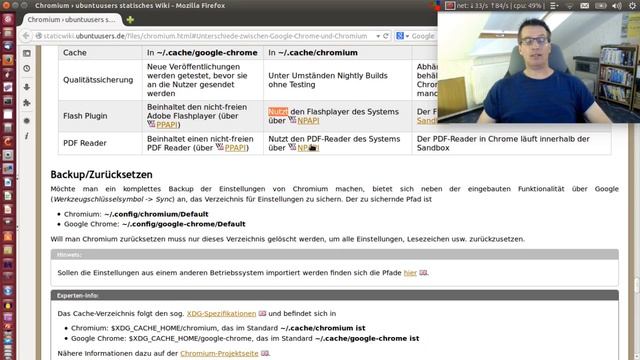Viewport: 640px width, 360px height.
Task: Select the Chromium › ubuntuusers tab
Action: 71,19
